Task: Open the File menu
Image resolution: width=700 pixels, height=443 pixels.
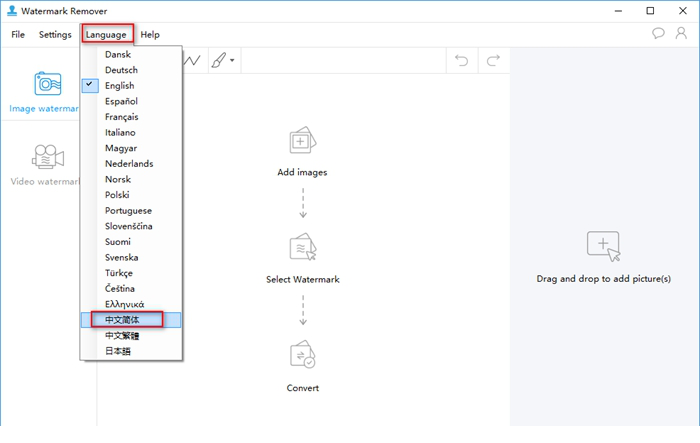Action: (18, 35)
